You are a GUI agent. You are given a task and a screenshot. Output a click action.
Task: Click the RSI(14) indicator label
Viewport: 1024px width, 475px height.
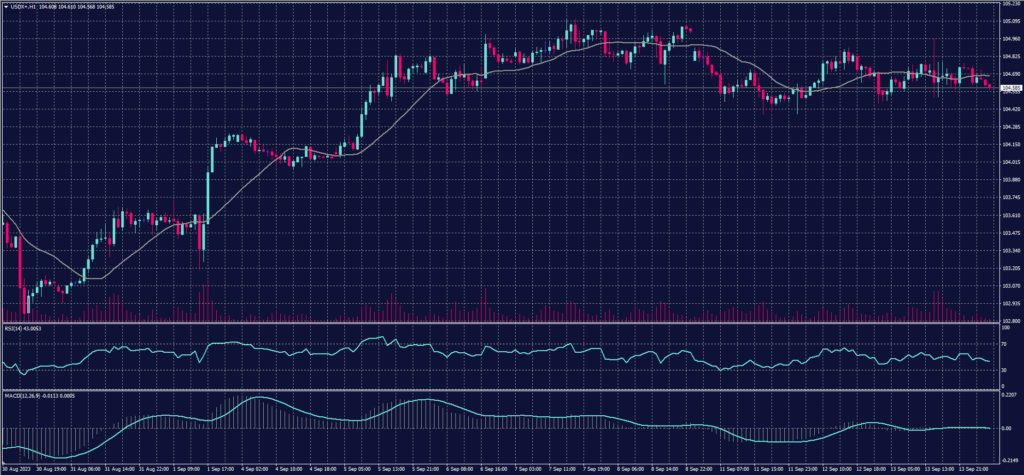12,324
